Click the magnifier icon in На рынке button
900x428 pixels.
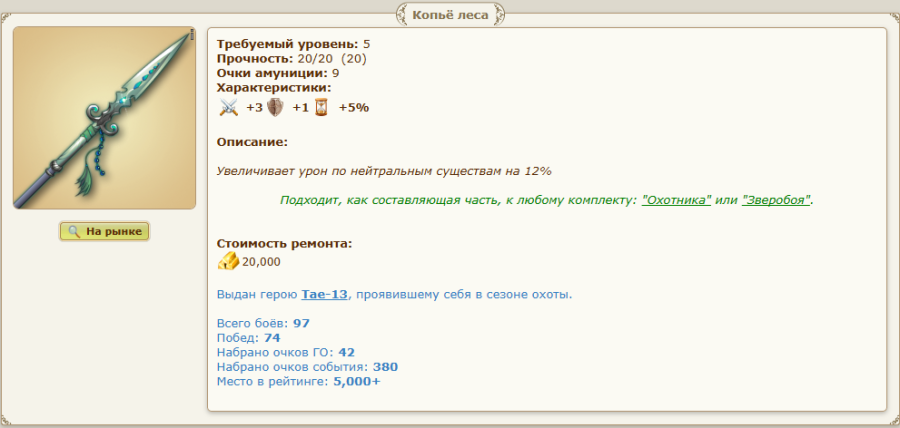tap(73, 231)
